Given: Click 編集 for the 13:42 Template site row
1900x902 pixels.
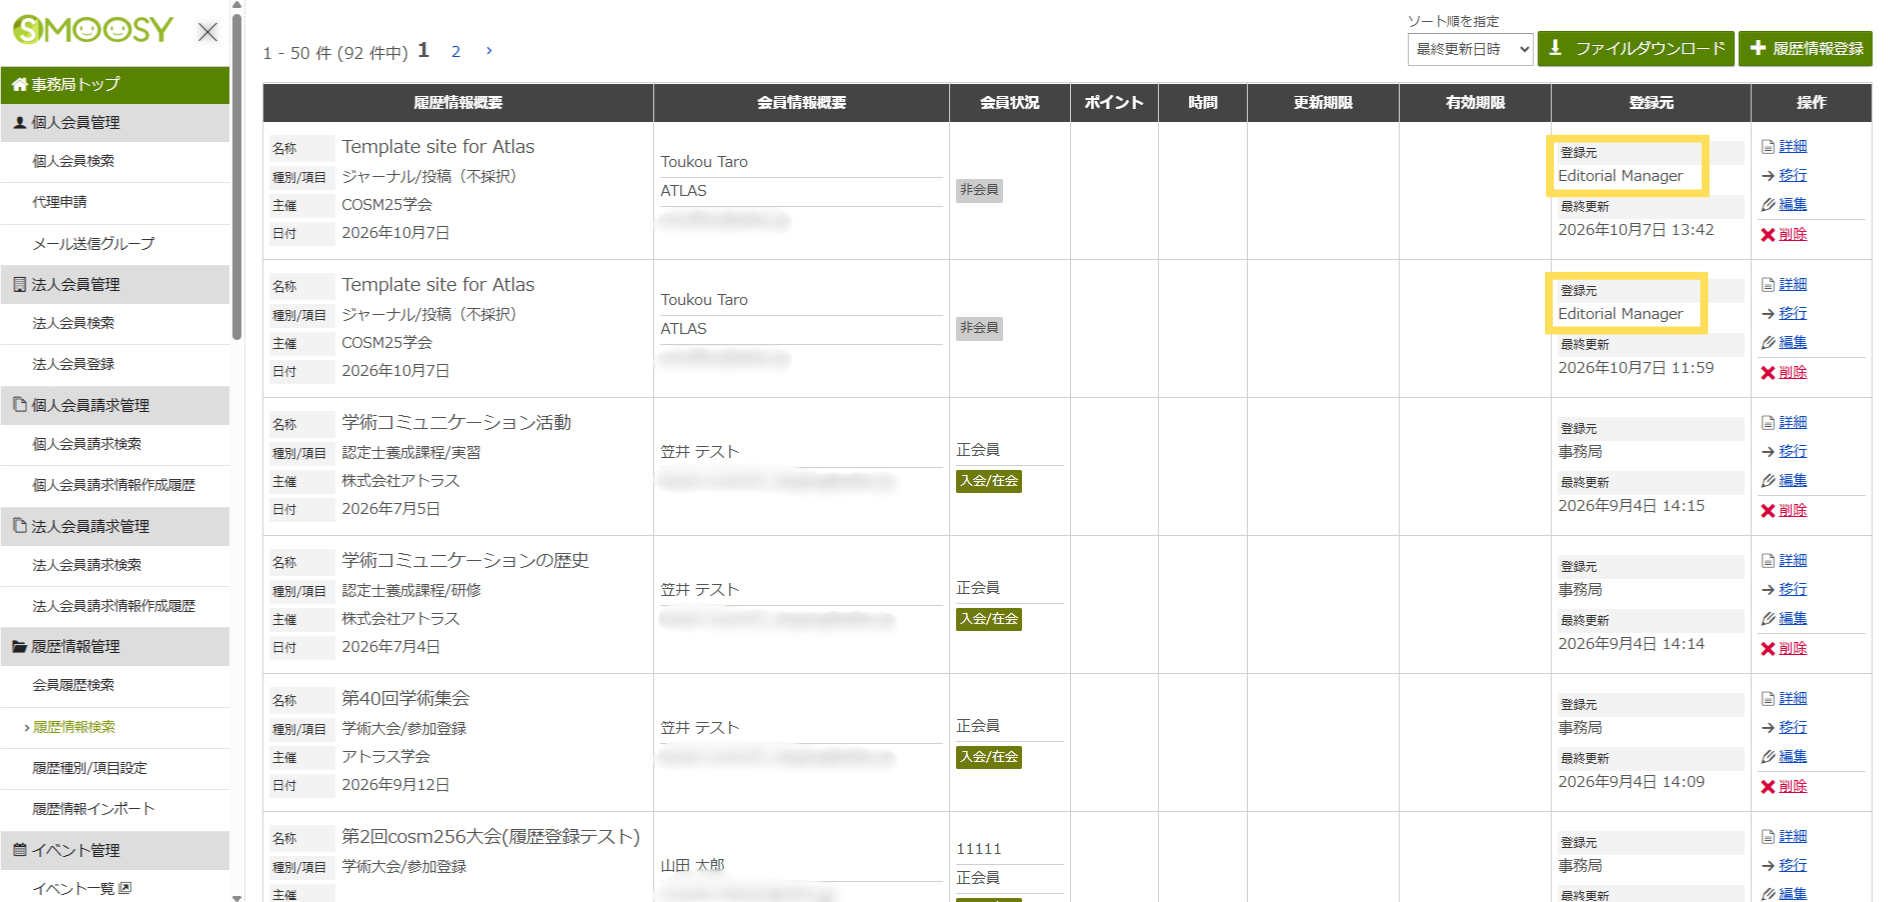Looking at the screenshot, I should 1793,204.
